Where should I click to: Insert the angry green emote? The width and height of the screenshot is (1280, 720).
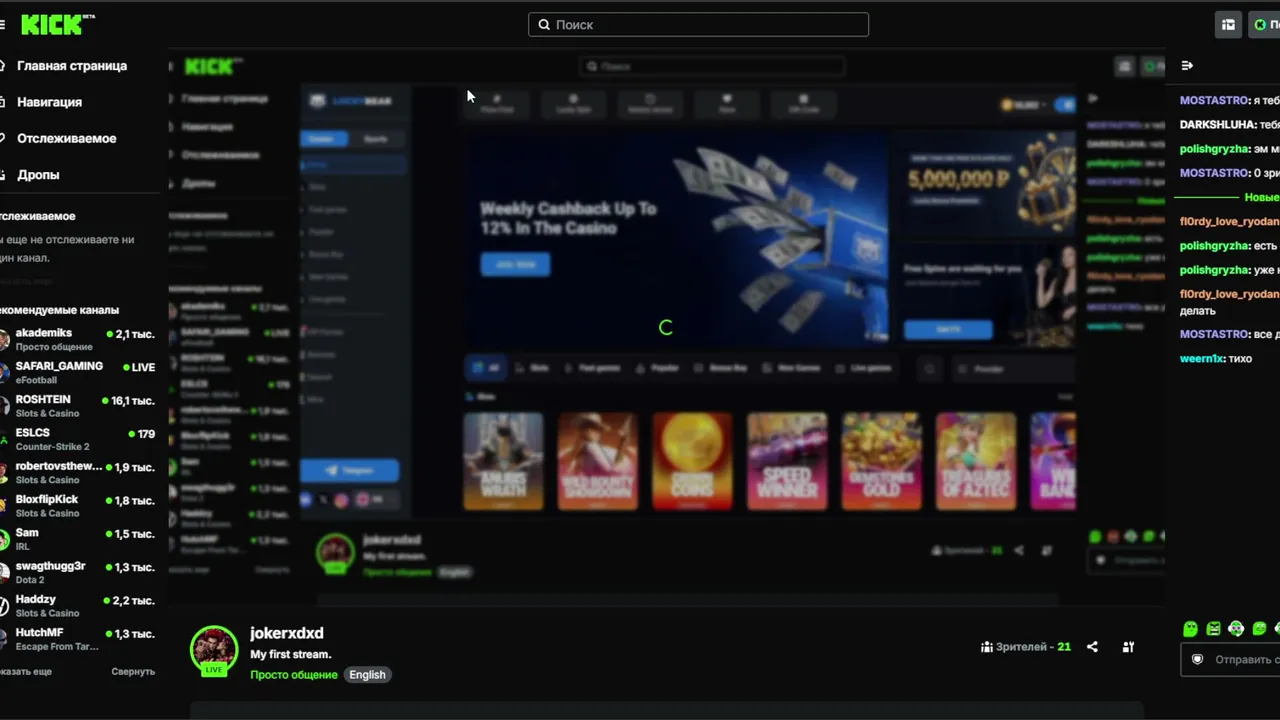coord(1213,629)
